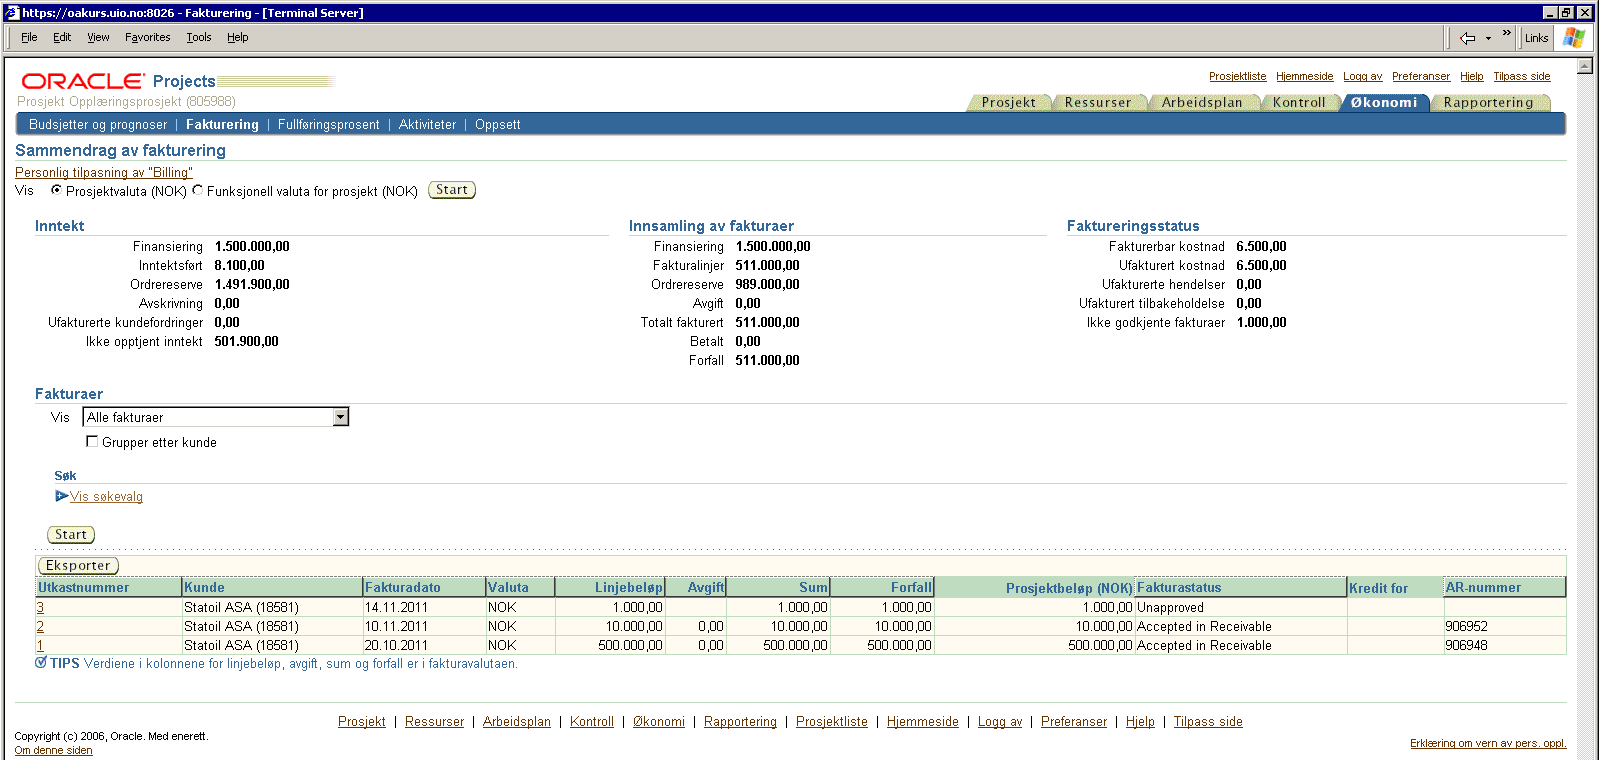Open the Favorites menu
Viewport: 1599px width, 760px height.
[148, 37]
